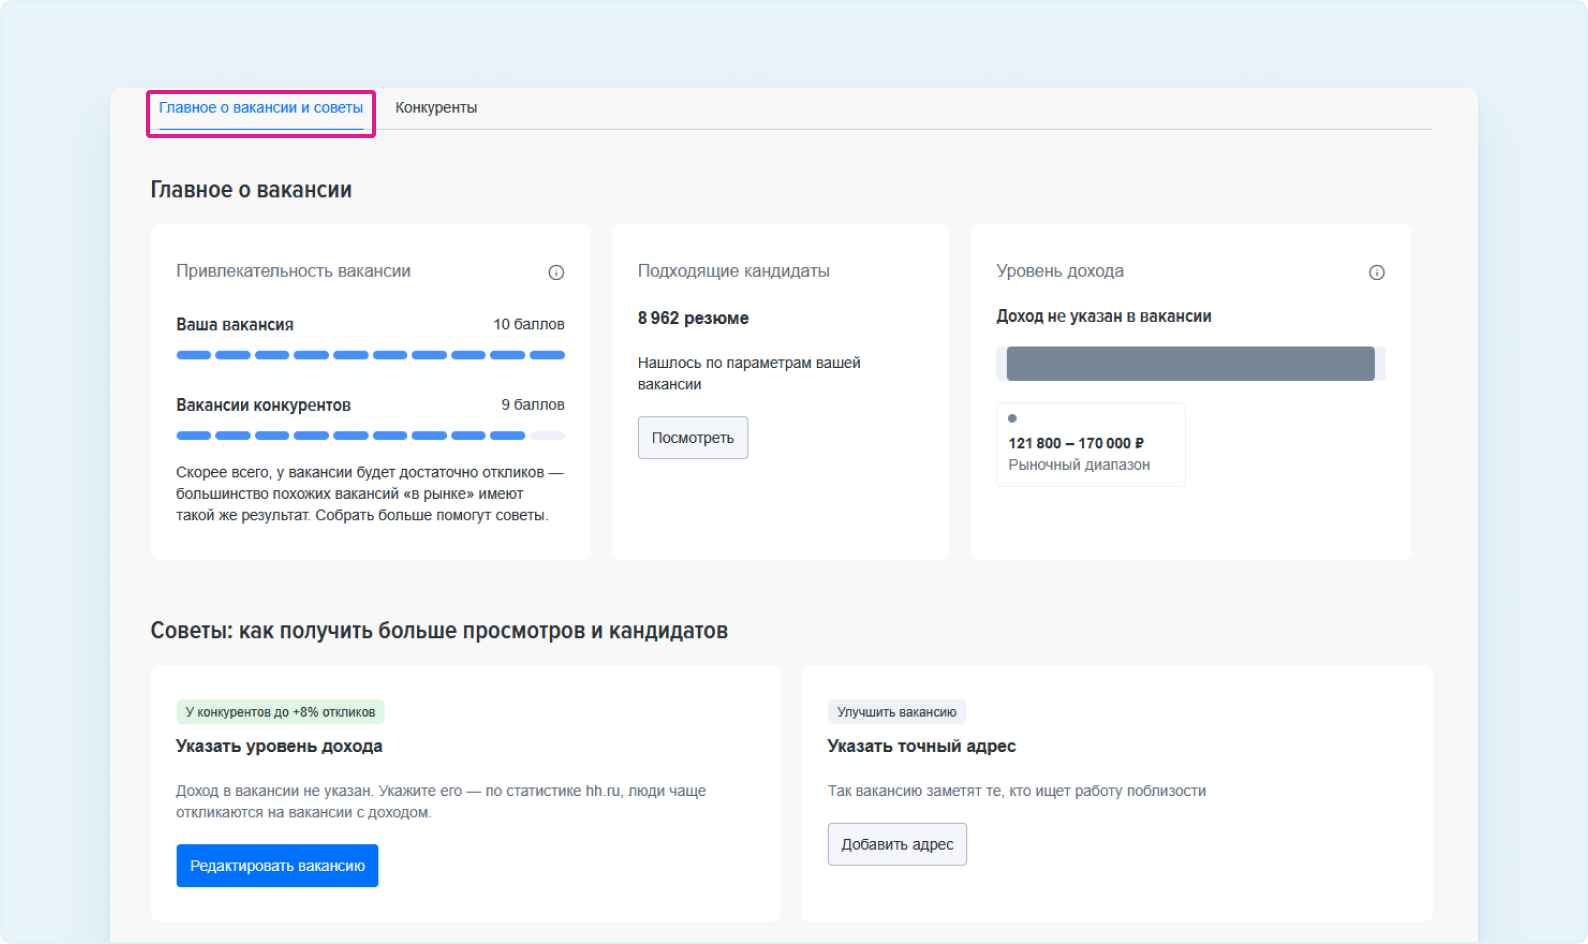The width and height of the screenshot is (1588, 944).
Task: Click the Указать уровень дохода heading
Action: click(x=279, y=746)
